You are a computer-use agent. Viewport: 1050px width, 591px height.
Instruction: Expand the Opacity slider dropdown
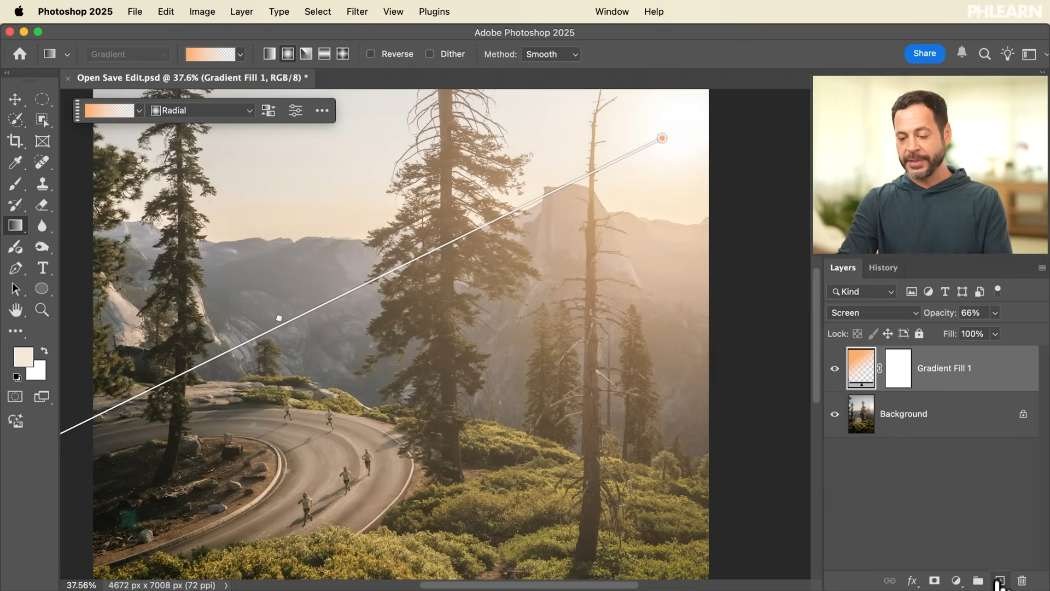coord(995,313)
